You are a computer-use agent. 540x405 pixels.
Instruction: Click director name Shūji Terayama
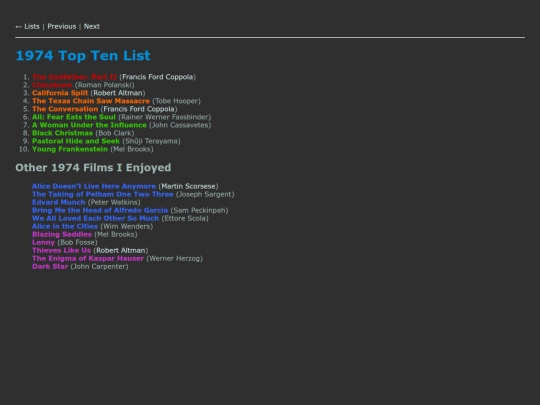point(152,141)
